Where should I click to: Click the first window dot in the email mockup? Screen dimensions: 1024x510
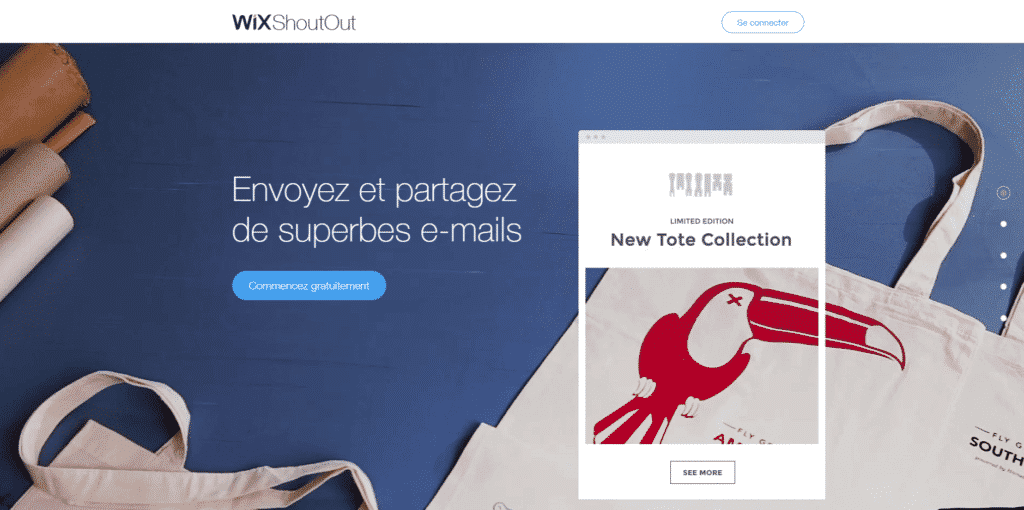[x=588, y=137]
